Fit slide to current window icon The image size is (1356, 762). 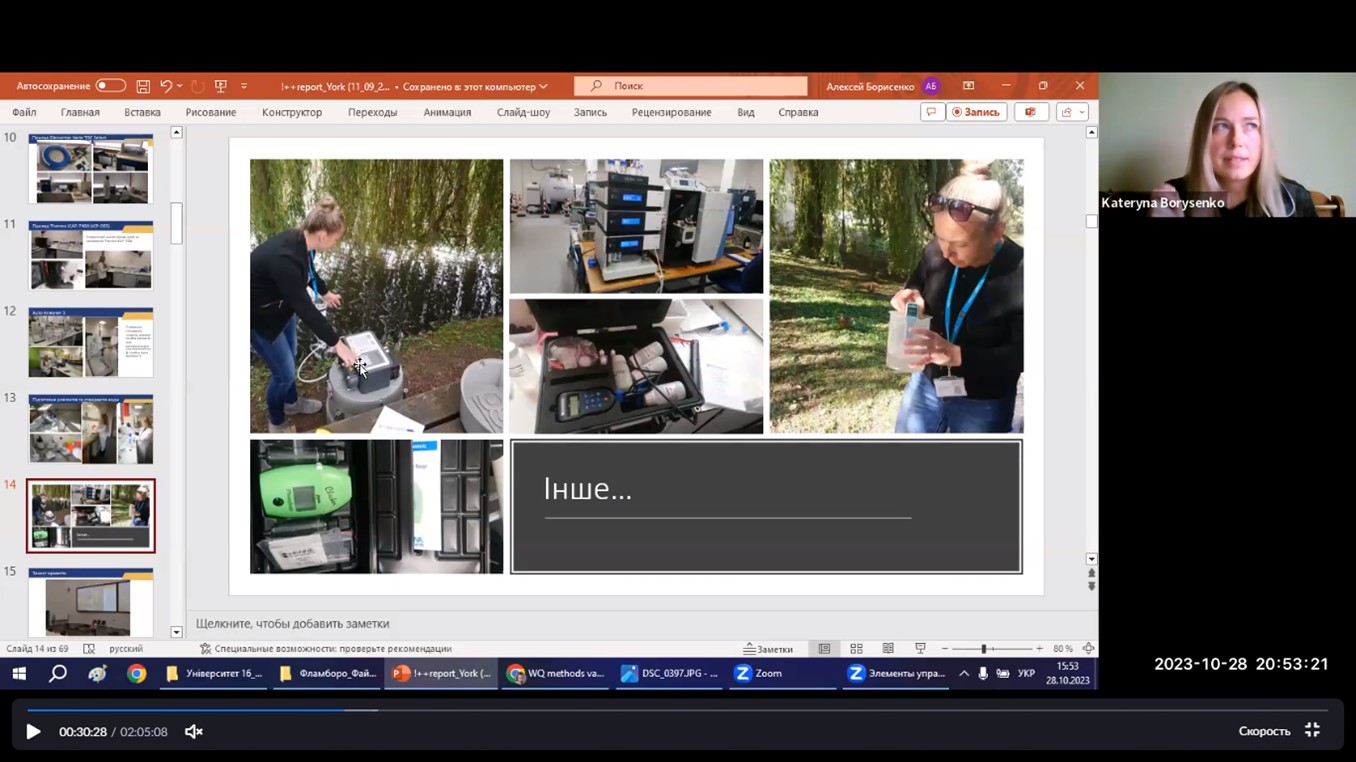1088,649
